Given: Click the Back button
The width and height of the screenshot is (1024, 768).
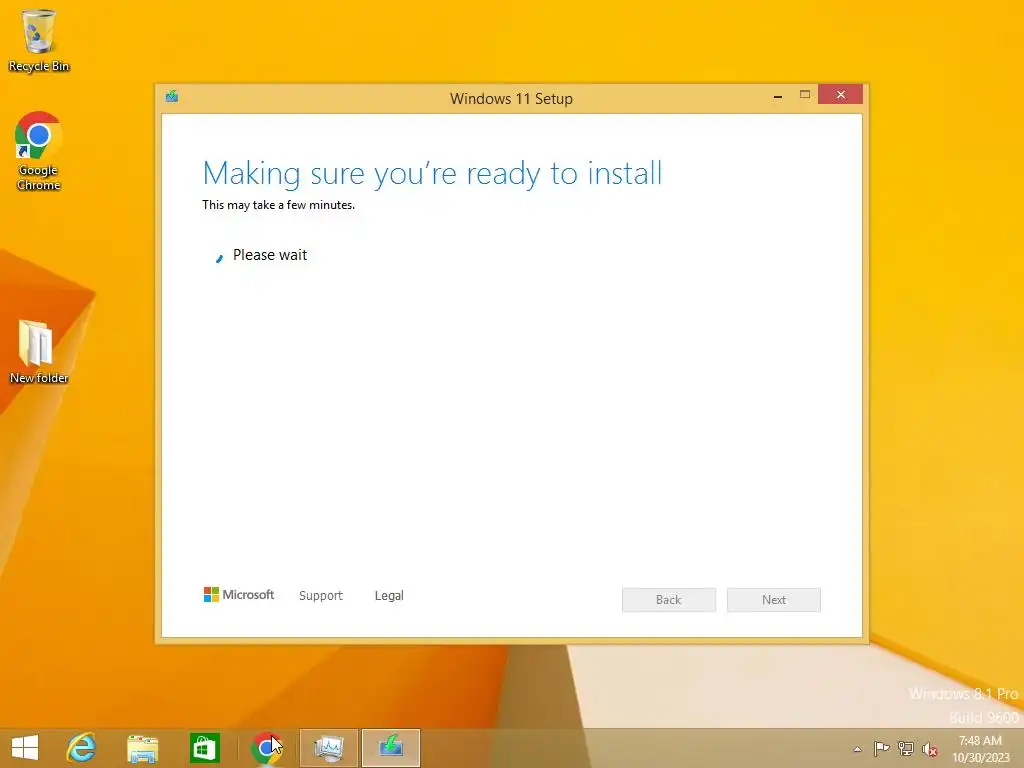Looking at the screenshot, I should 669,600.
